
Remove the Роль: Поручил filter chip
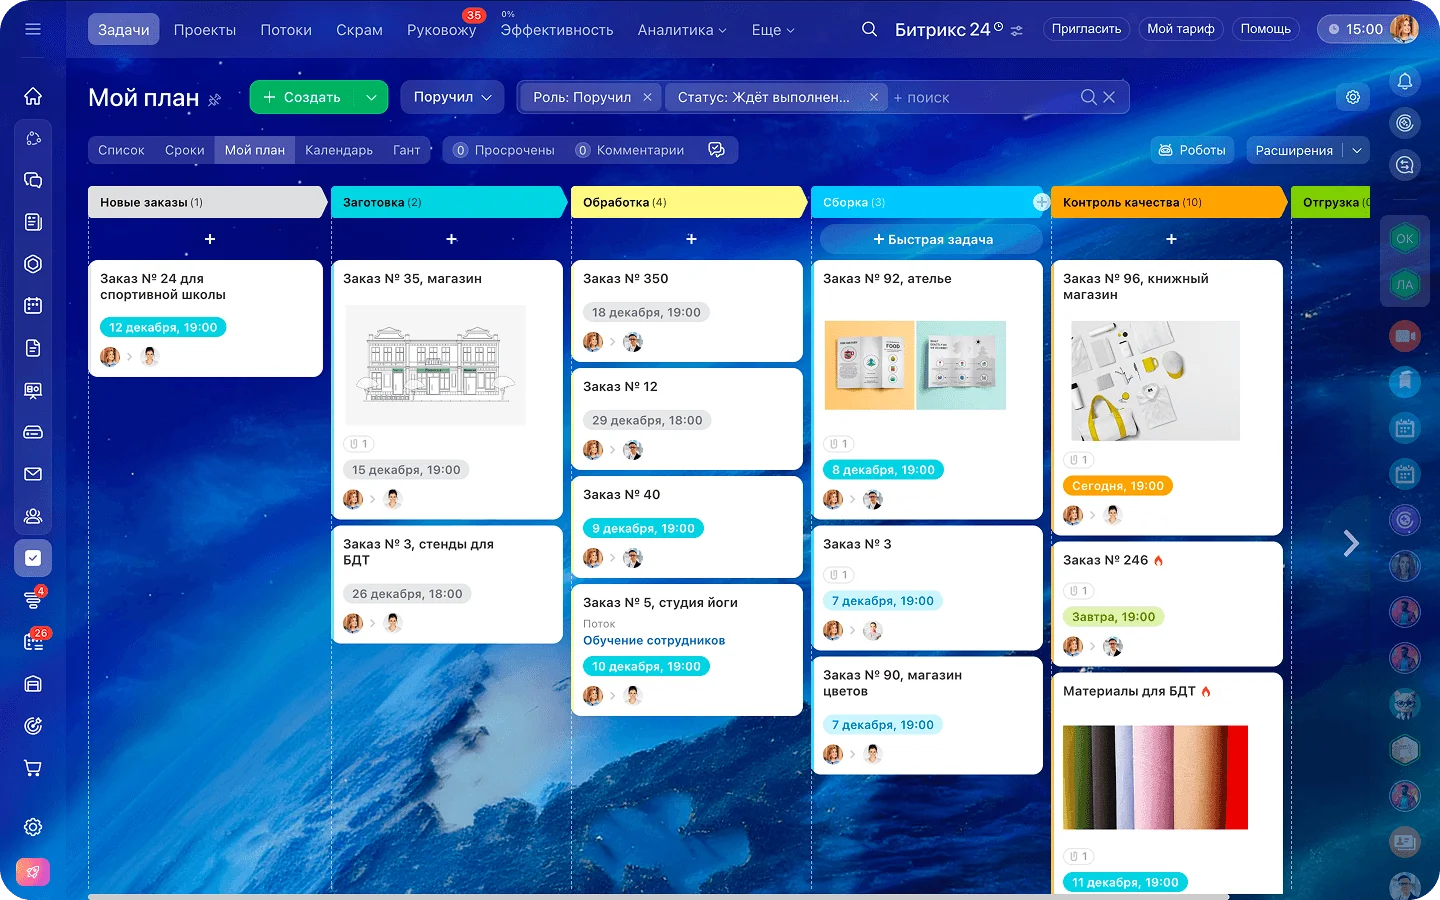point(647,97)
